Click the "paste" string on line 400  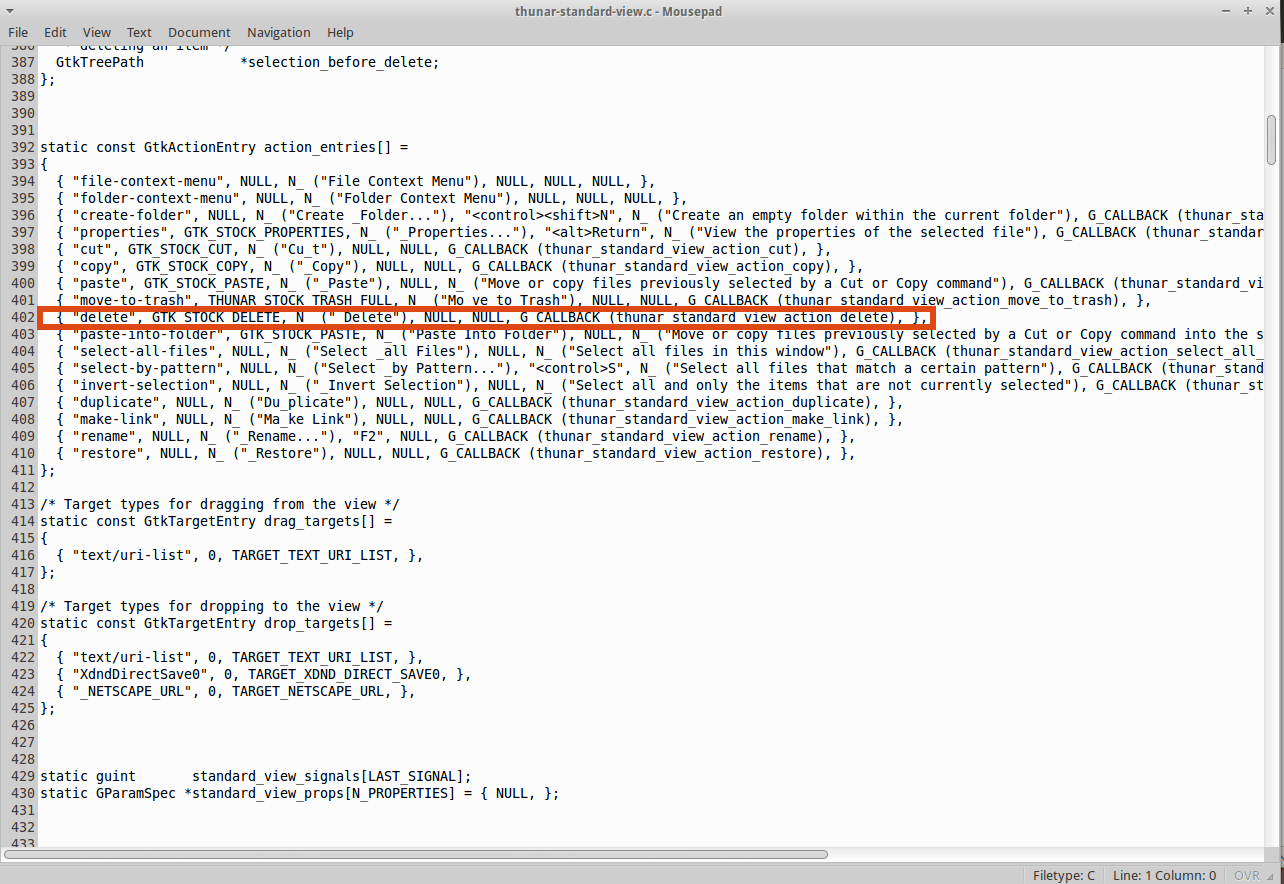click(x=100, y=283)
